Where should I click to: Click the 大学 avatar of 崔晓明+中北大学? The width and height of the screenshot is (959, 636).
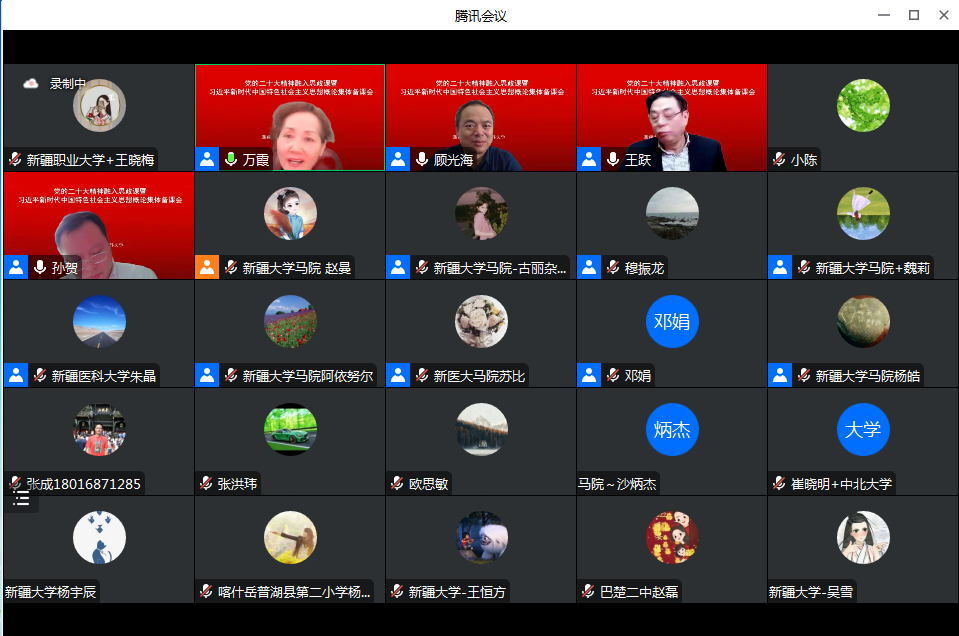point(862,430)
